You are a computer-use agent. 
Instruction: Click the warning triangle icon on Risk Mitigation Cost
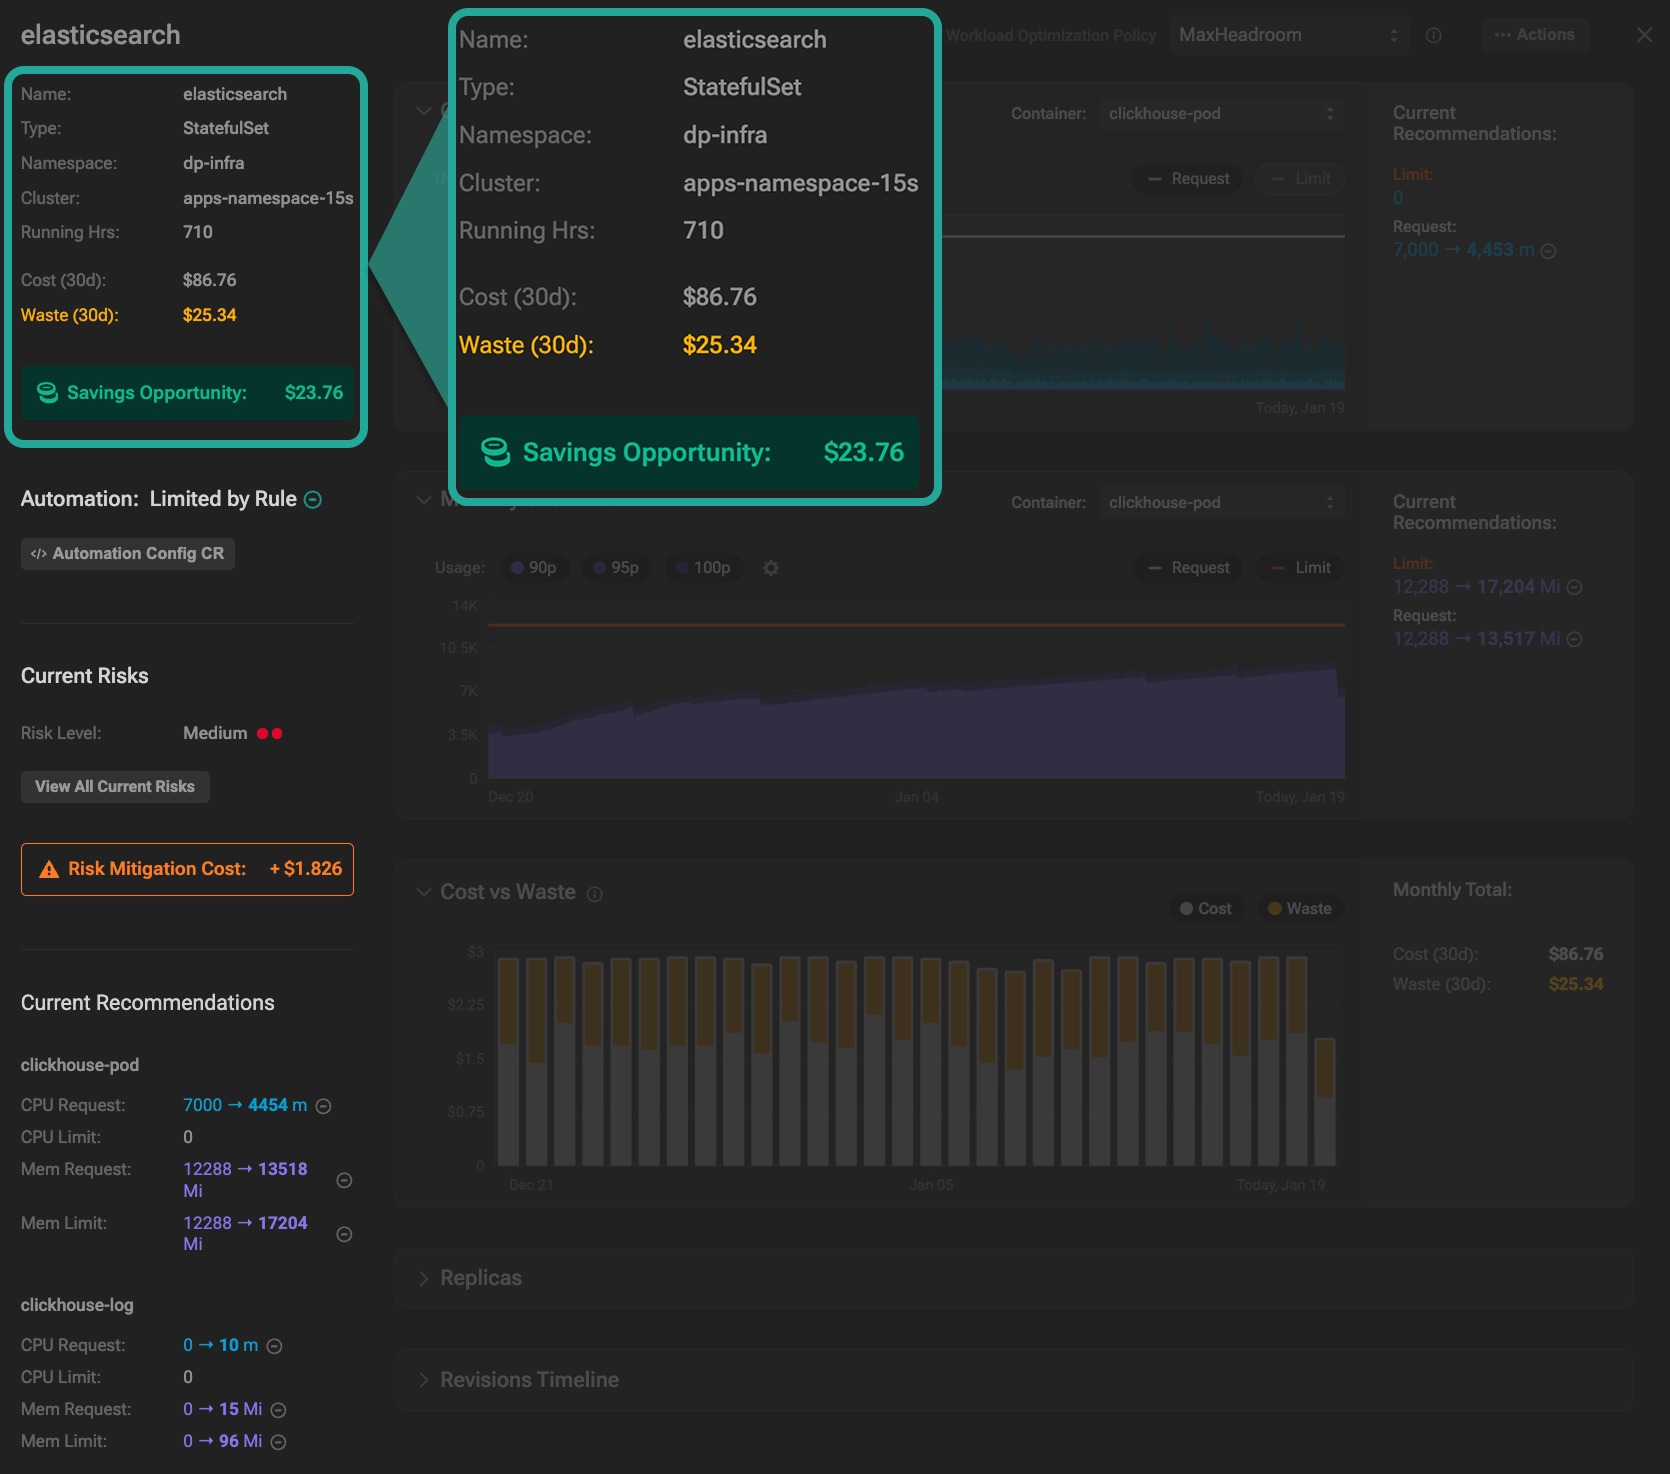(49, 870)
